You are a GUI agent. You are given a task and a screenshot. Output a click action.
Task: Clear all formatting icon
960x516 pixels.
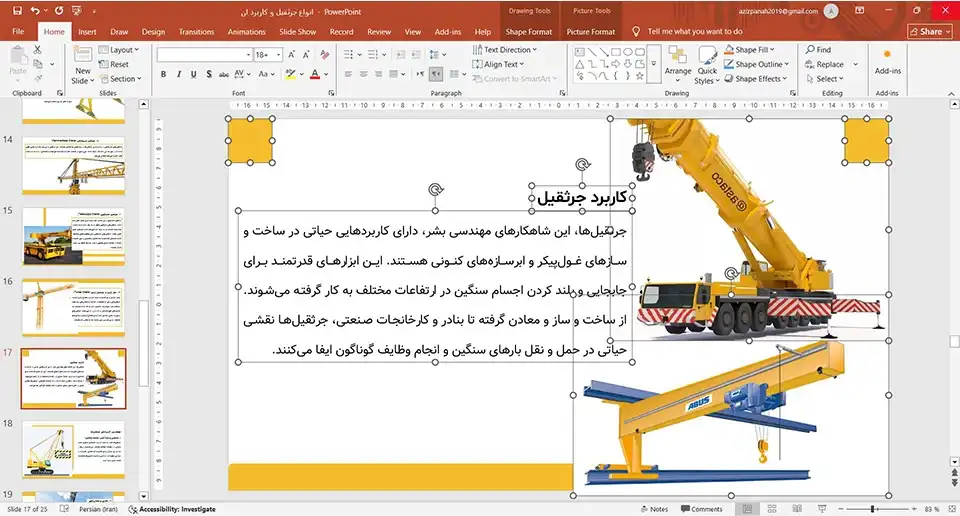[324, 54]
